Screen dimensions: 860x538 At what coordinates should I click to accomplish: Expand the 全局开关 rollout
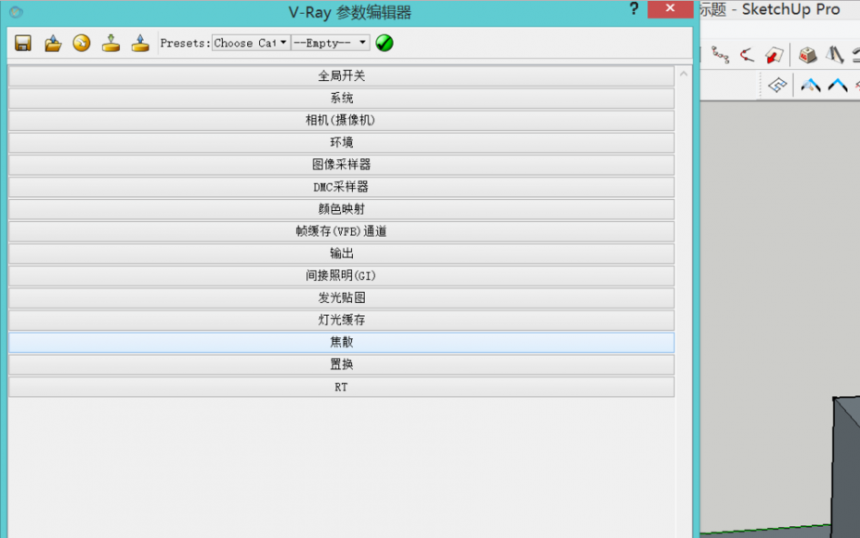[341, 76]
